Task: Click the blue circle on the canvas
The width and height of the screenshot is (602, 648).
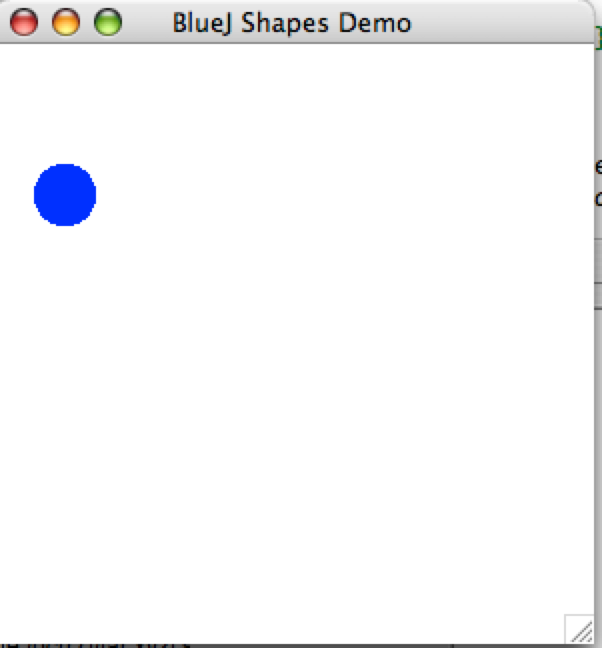Action: [x=65, y=195]
